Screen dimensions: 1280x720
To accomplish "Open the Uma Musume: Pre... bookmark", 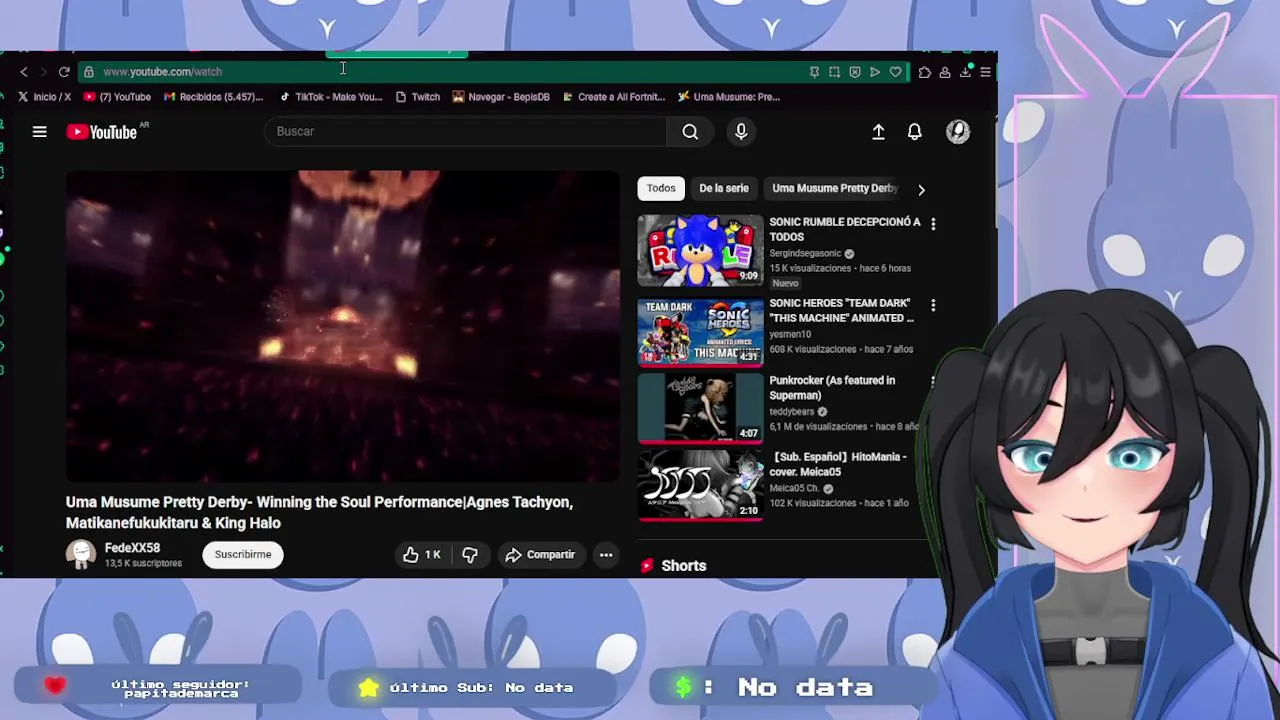I will 729,97.
